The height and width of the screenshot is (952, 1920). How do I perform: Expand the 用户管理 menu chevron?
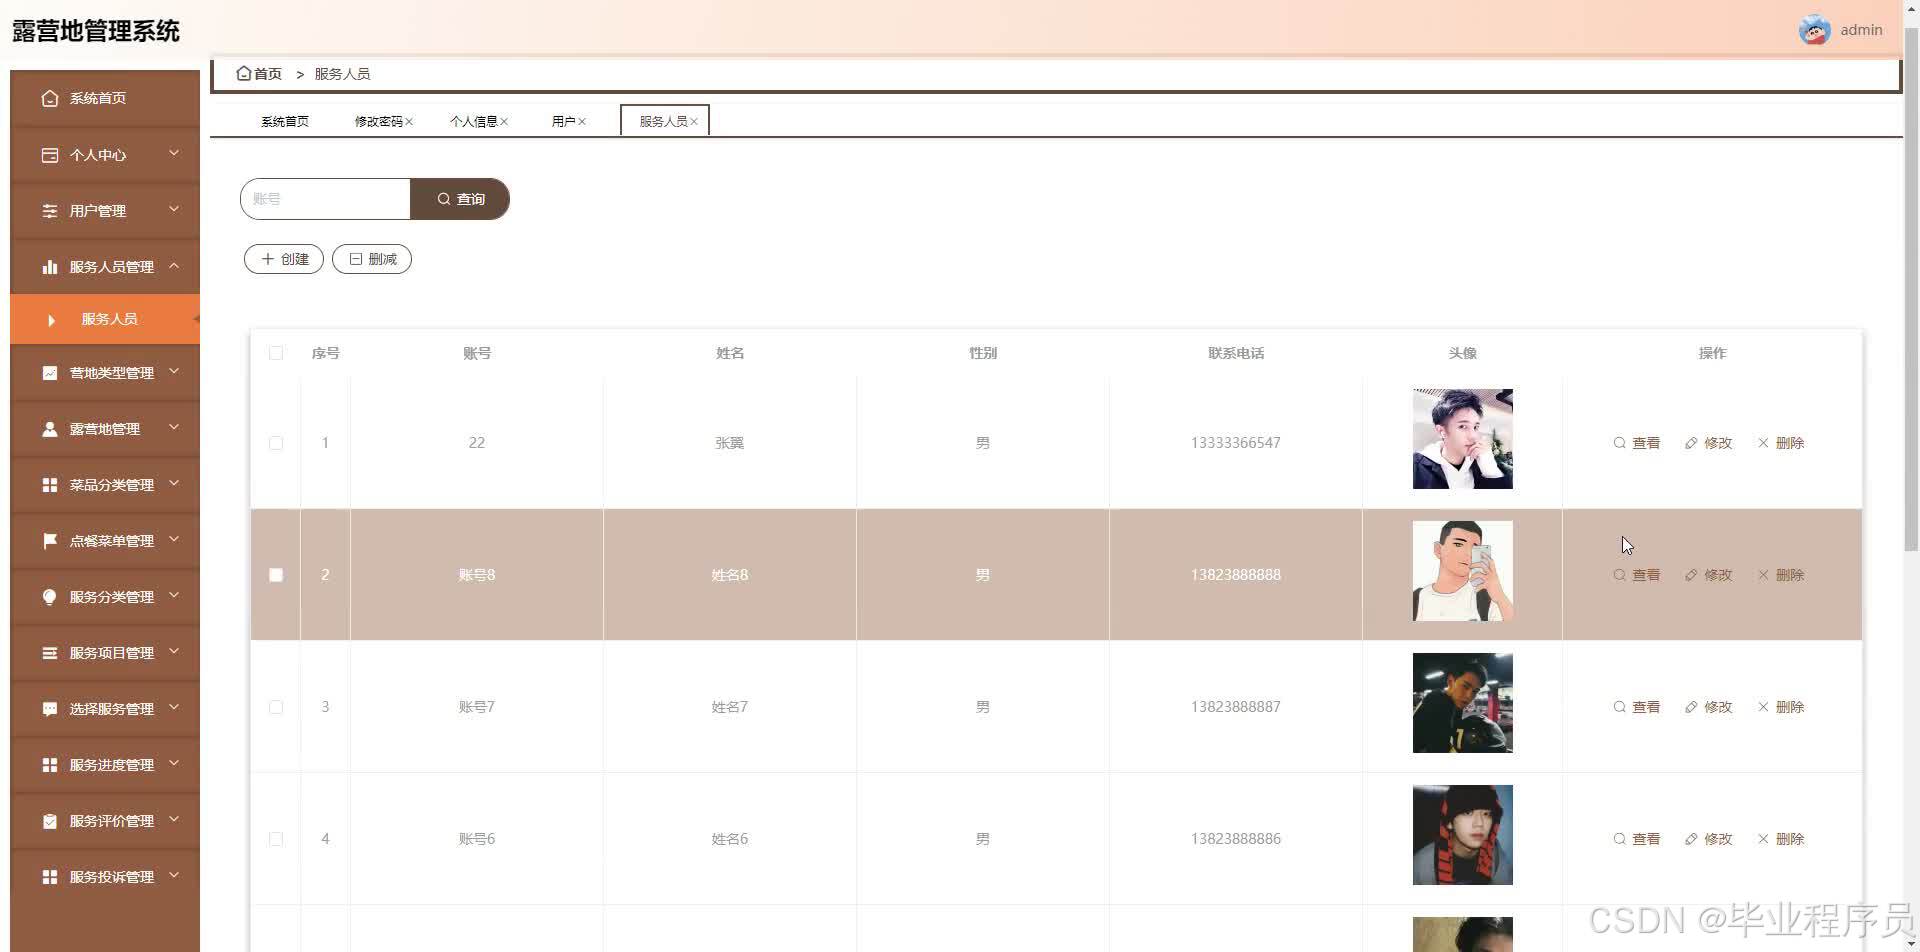click(x=174, y=210)
